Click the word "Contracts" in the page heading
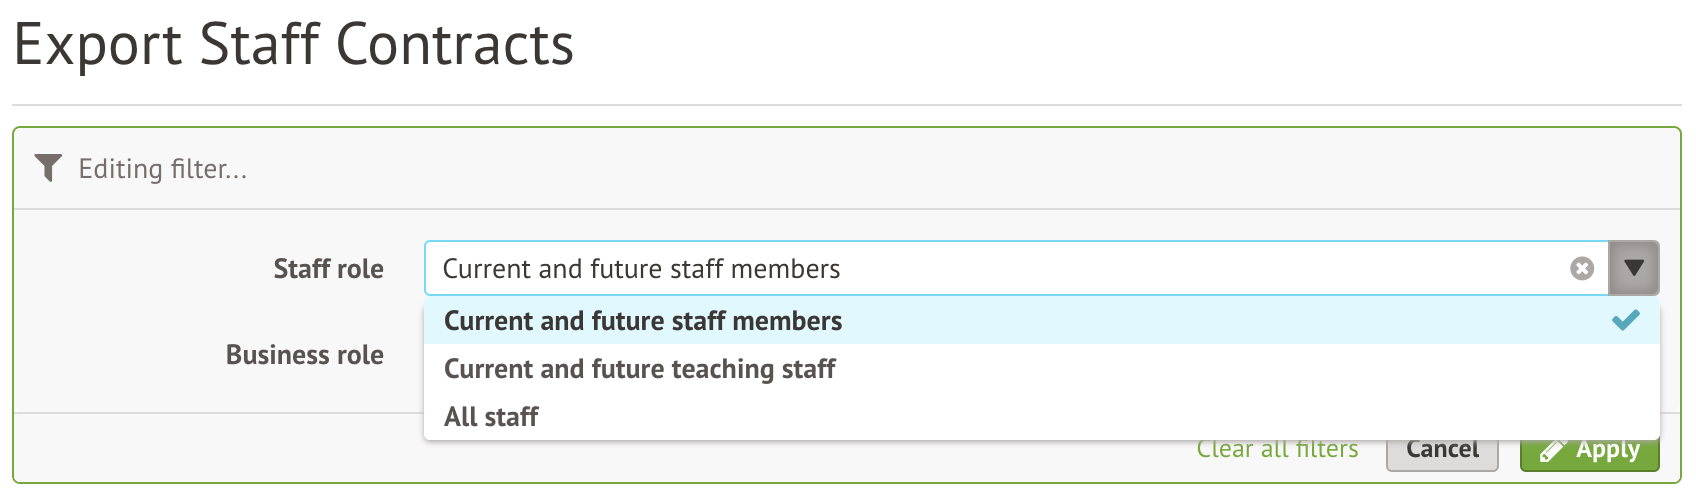The image size is (1696, 502). (454, 45)
